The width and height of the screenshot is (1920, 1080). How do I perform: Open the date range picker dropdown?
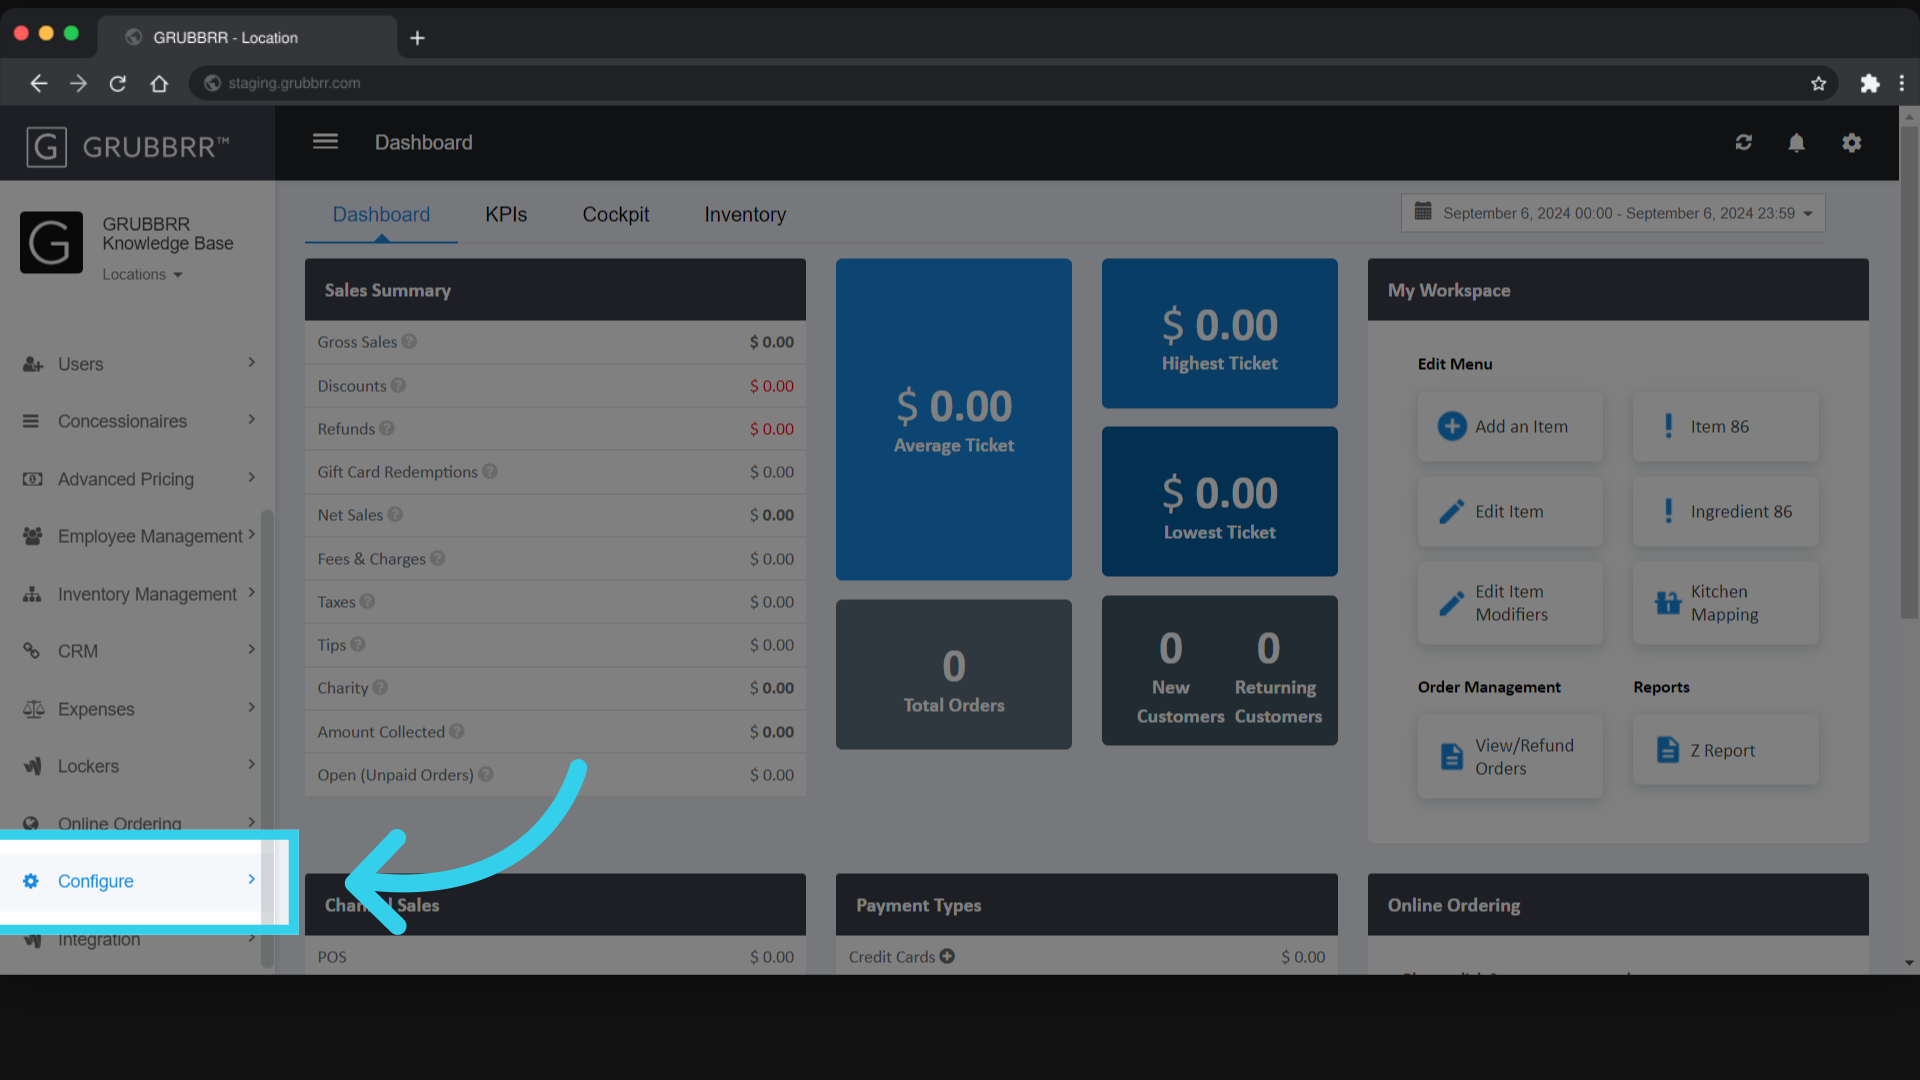[1613, 213]
